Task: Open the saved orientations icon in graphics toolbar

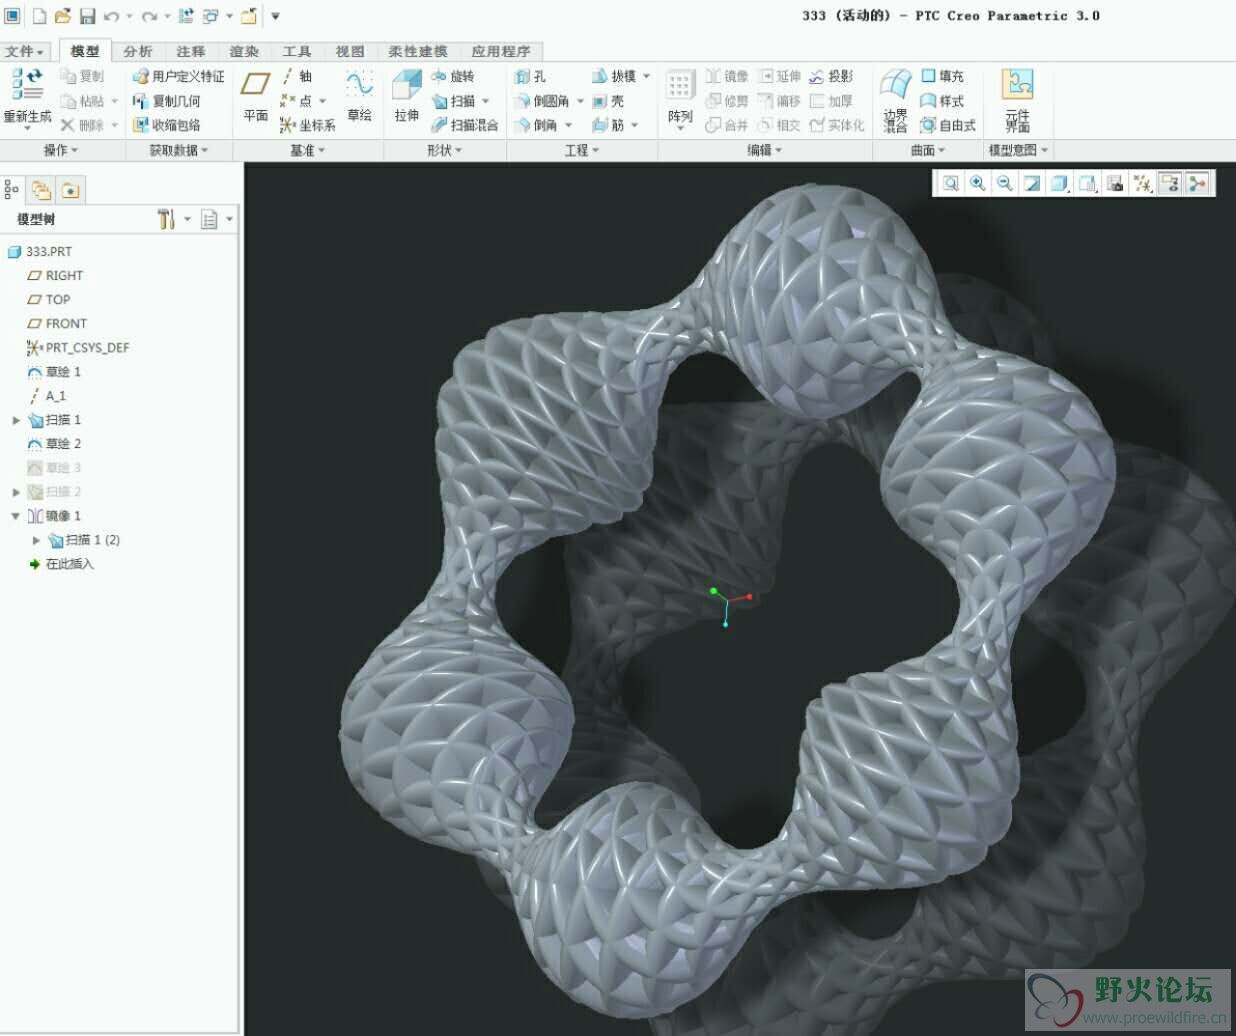Action: tap(1087, 183)
